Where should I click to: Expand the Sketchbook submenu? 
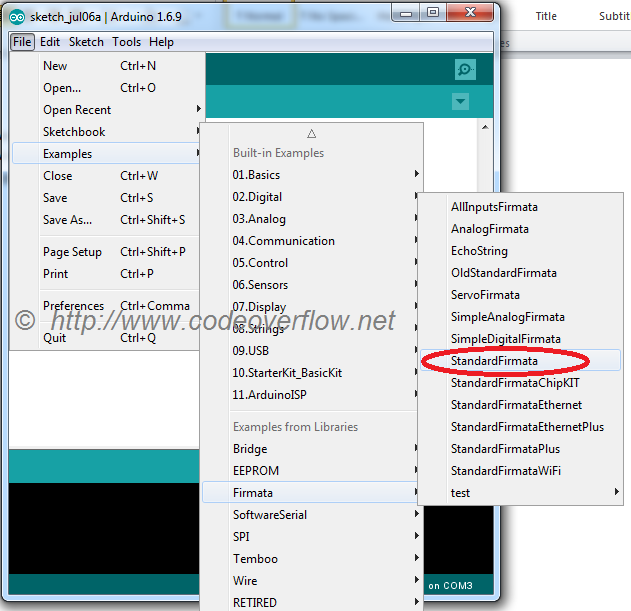coord(106,132)
